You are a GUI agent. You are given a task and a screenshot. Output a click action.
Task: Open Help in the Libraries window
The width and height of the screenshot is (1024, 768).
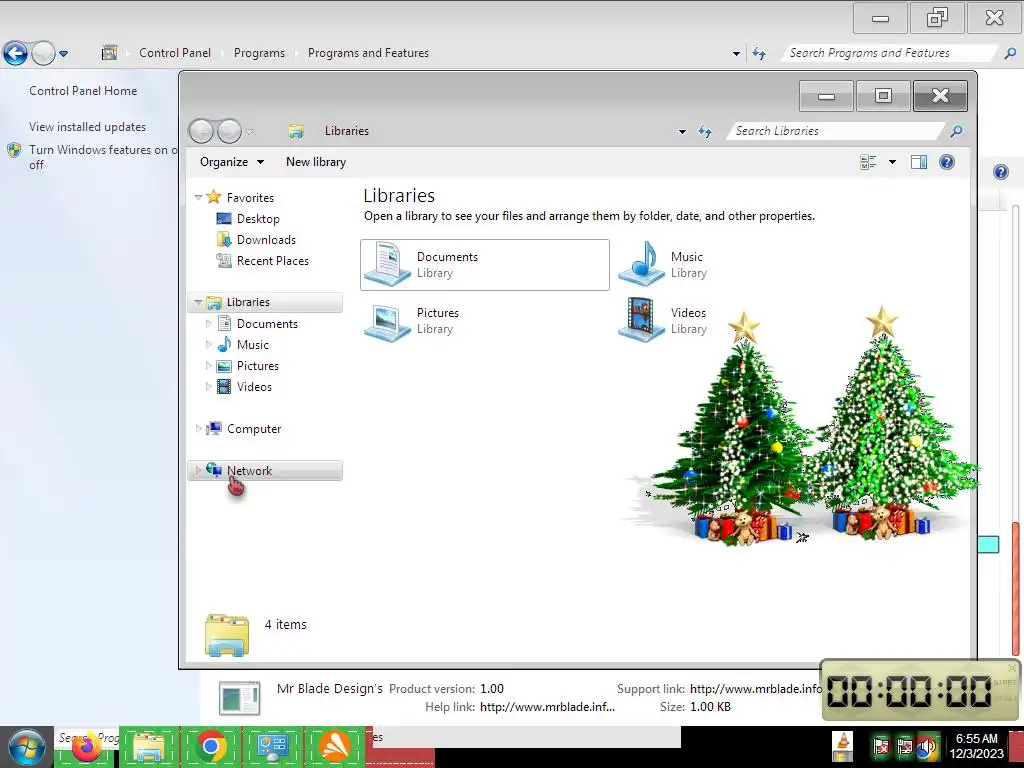(947, 162)
